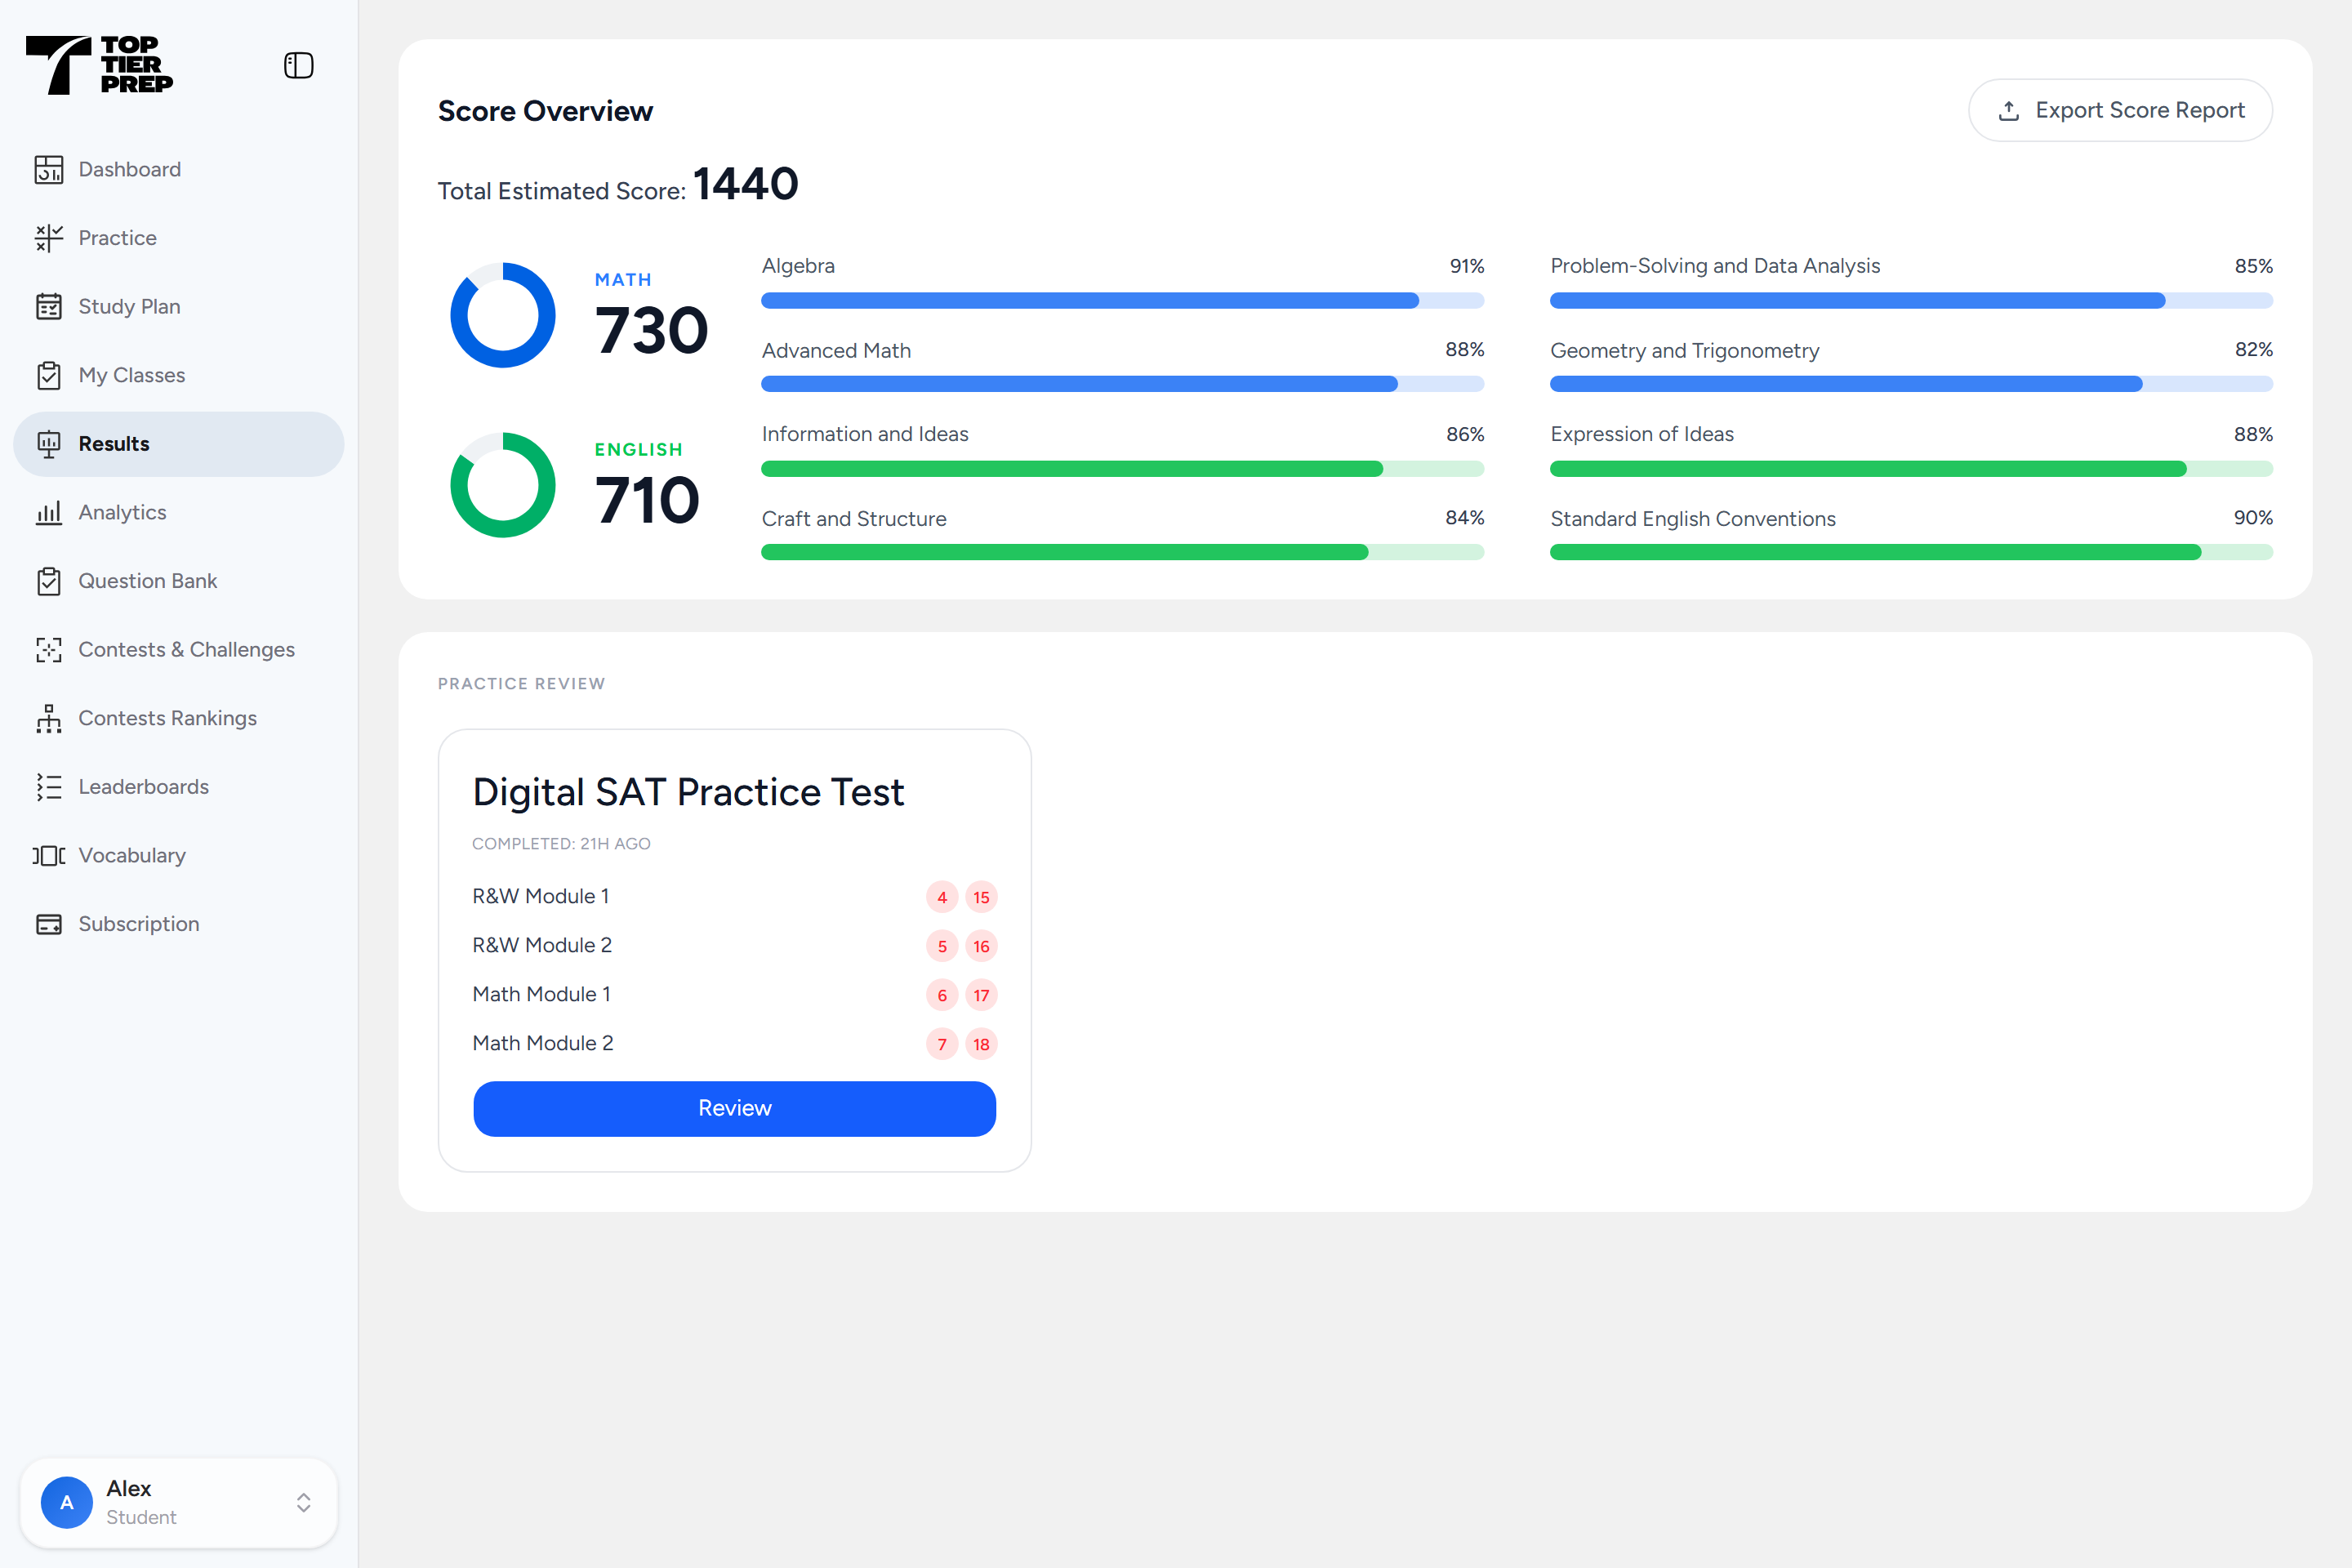Click badge 18 on Math Module 2
This screenshot has width=2352, height=1568.
pos(981,1044)
